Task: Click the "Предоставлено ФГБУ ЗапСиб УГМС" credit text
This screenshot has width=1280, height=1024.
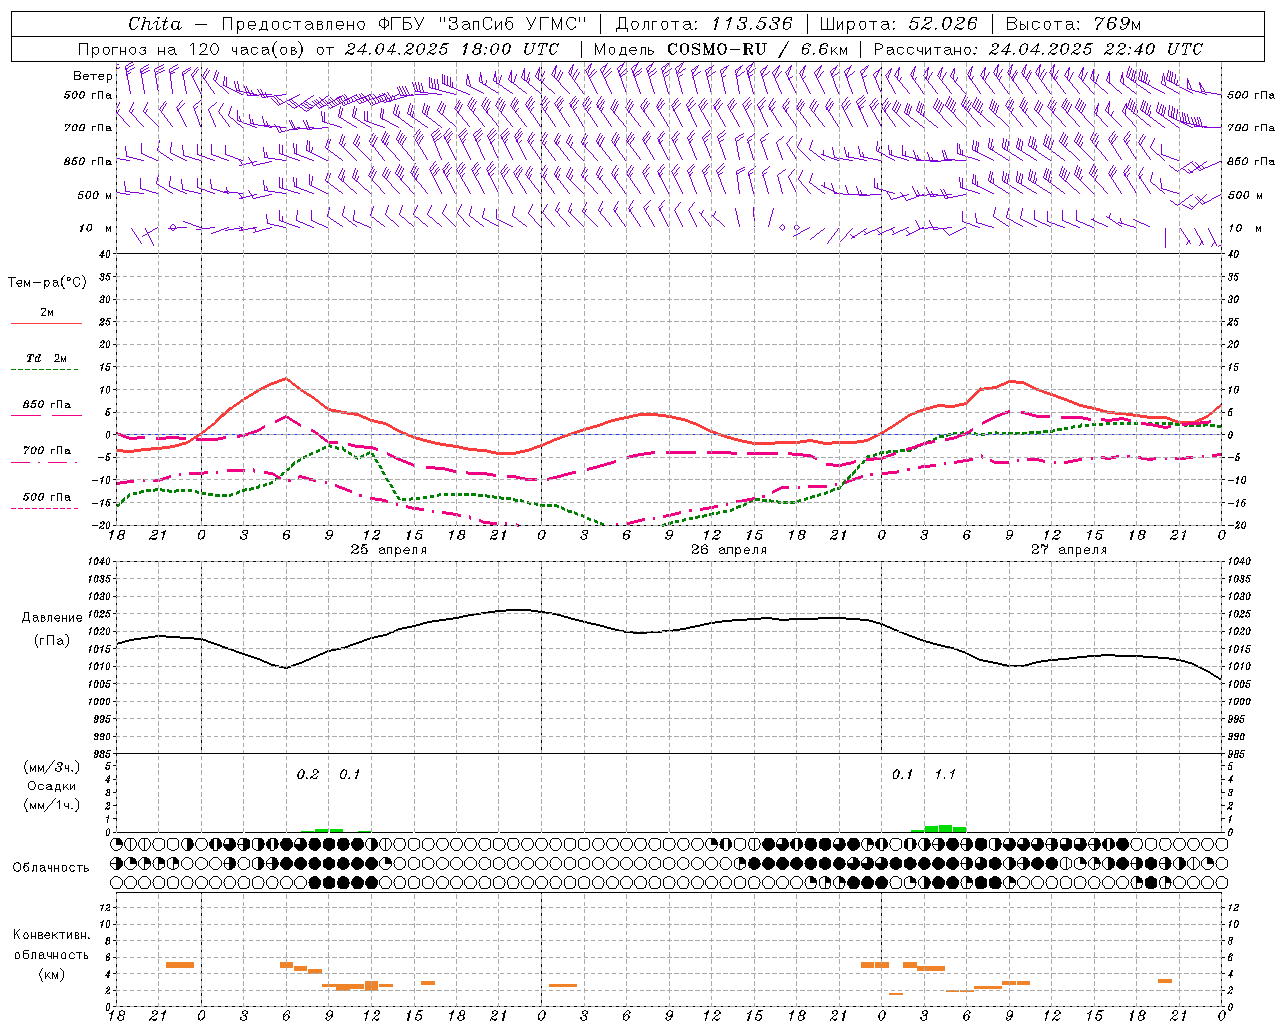Action: tap(404, 24)
